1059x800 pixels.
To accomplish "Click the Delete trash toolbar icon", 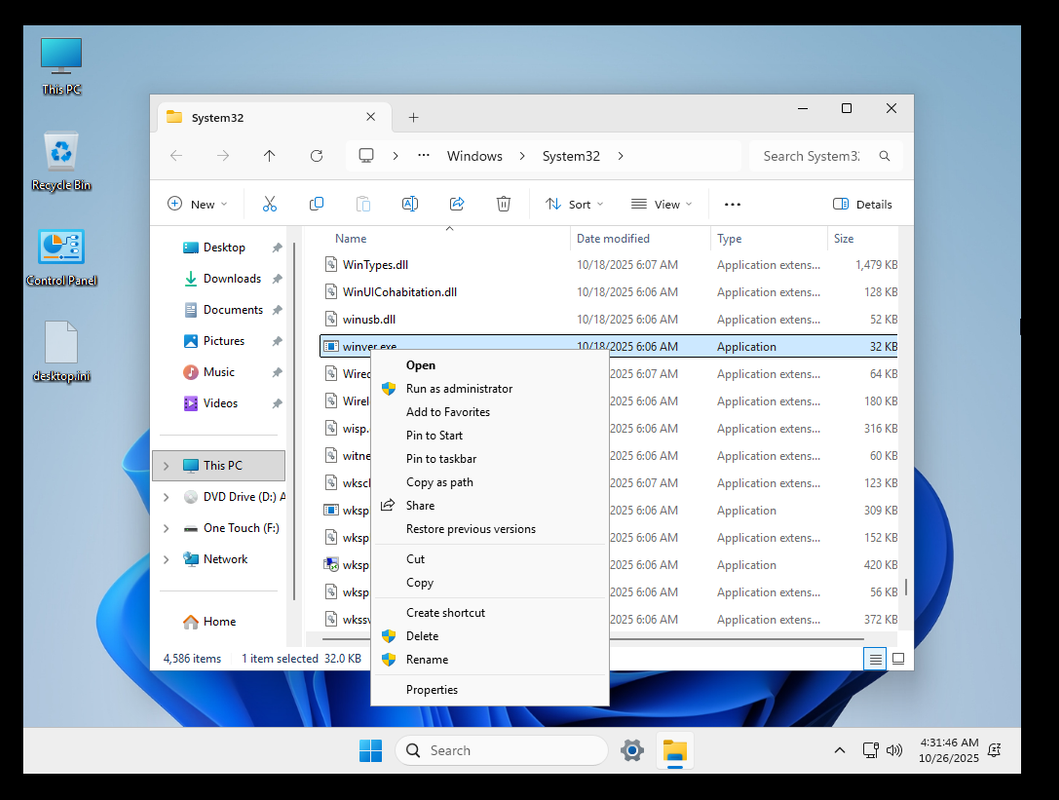I will (x=504, y=204).
